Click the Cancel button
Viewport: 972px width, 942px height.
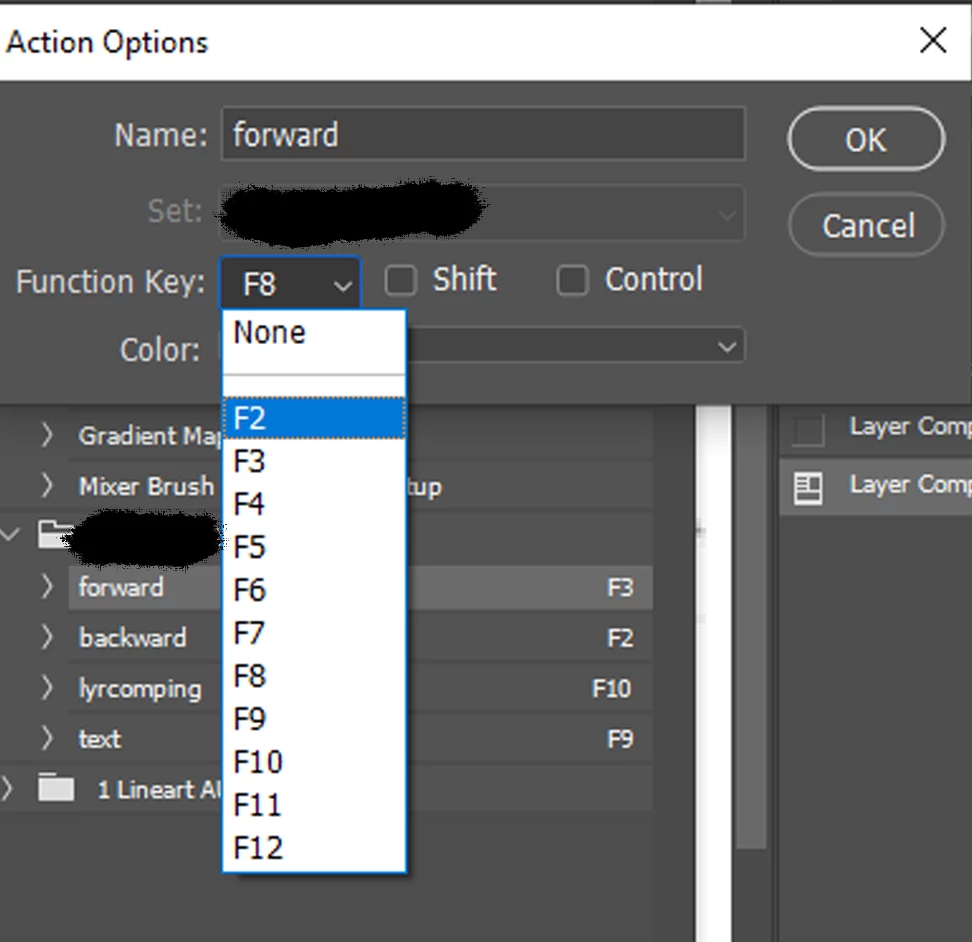pyautogui.click(x=867, y=226)
